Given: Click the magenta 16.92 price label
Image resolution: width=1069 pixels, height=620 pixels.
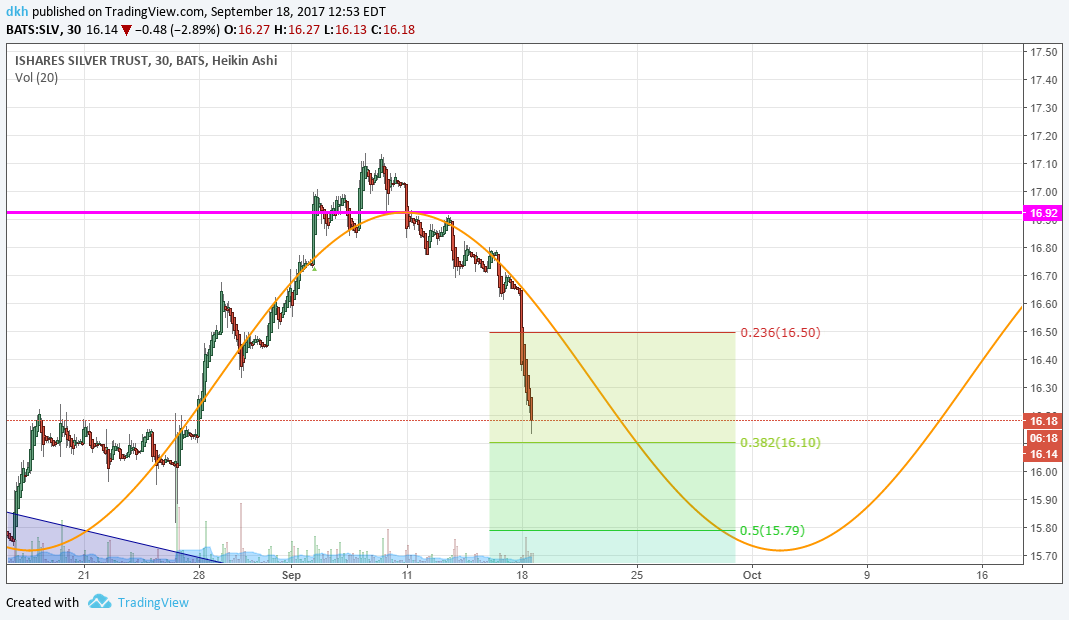Looking at the screenshot, I should [x=1043, y=213].
